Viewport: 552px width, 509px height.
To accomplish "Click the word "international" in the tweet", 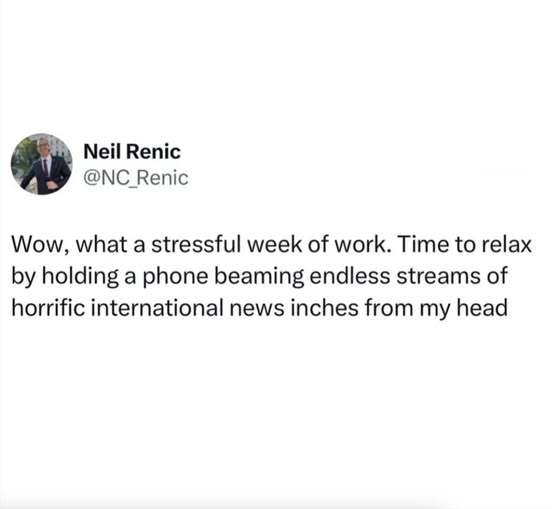I will tap(157, 308).
